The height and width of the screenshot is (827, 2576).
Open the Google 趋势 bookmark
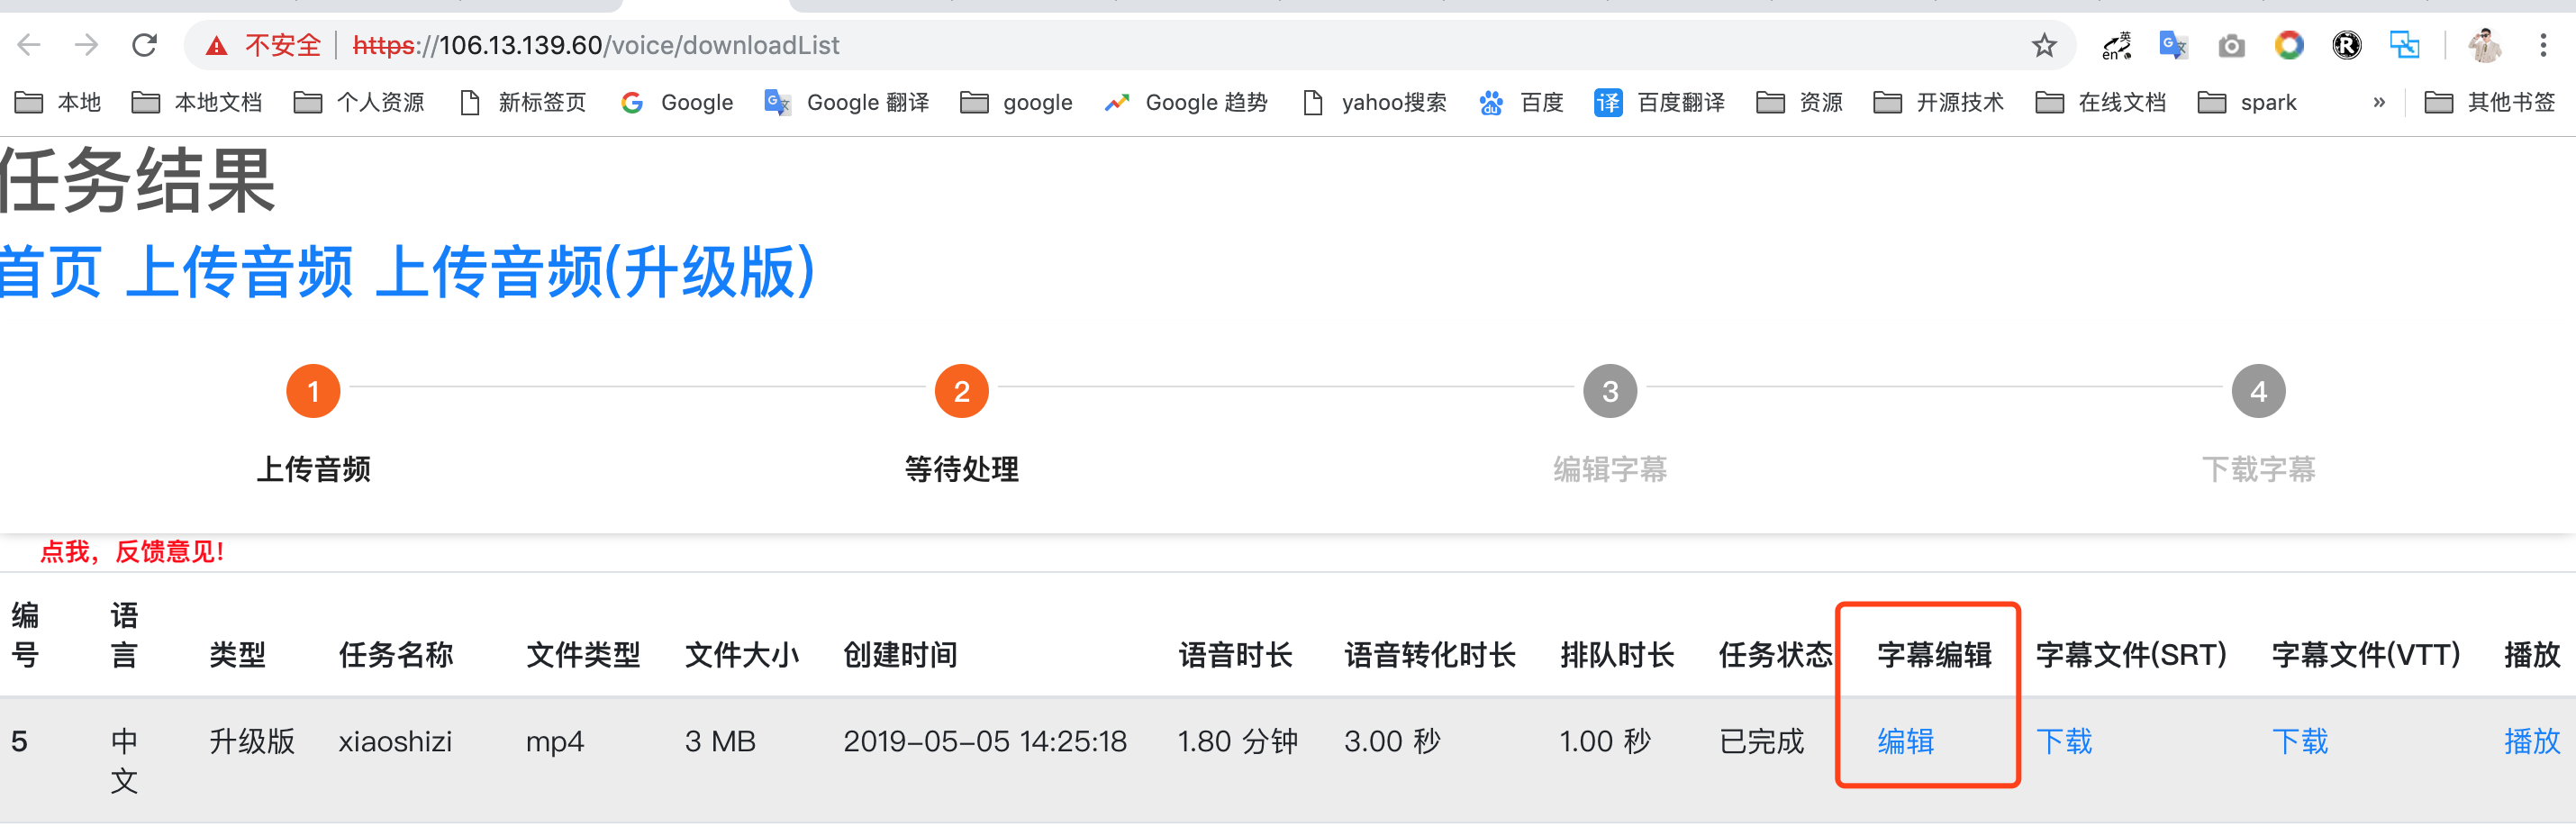(x=1186, y=102)
